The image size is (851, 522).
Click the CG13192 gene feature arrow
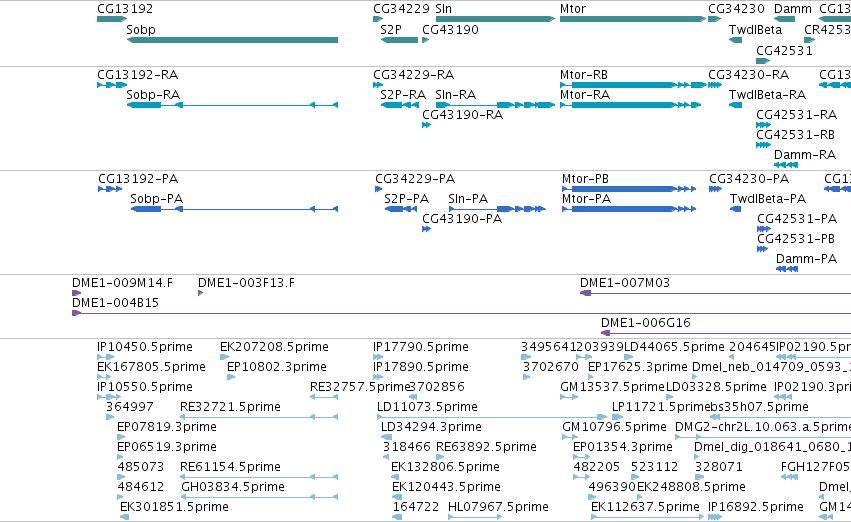click(112, 19)
